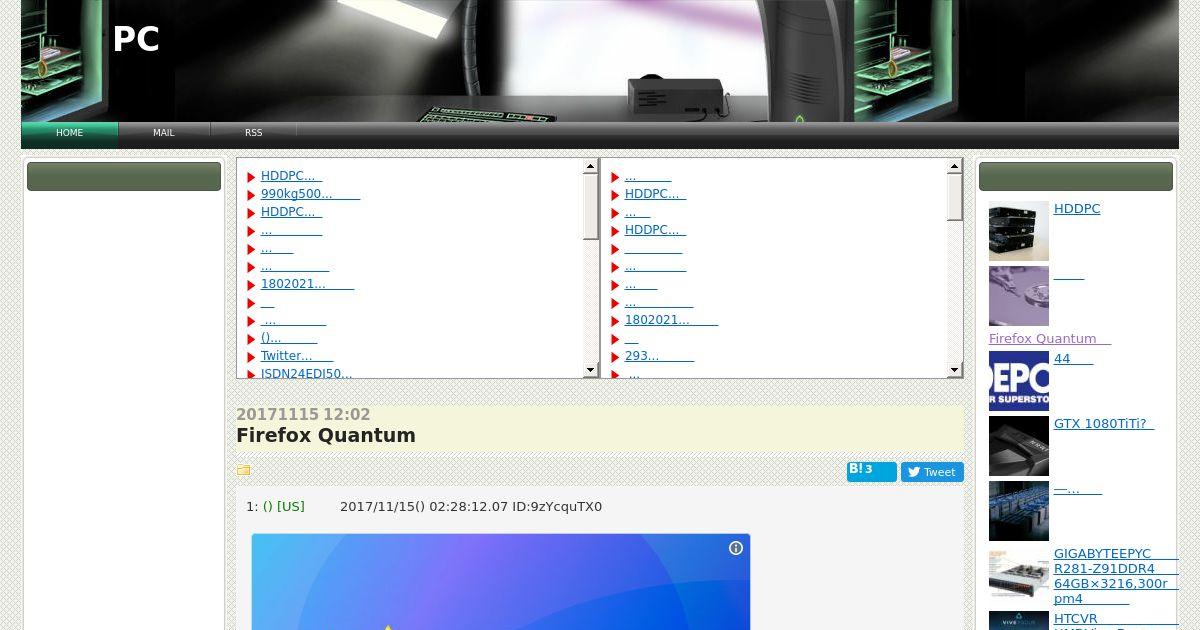
Task: Click the GIGABYTE rack server thumbnail
Action: 1019,576
